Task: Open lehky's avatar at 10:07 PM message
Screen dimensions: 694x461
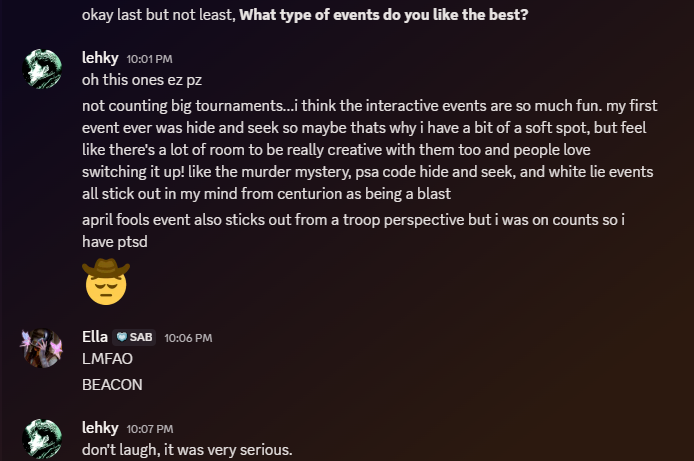Action: 42,438
